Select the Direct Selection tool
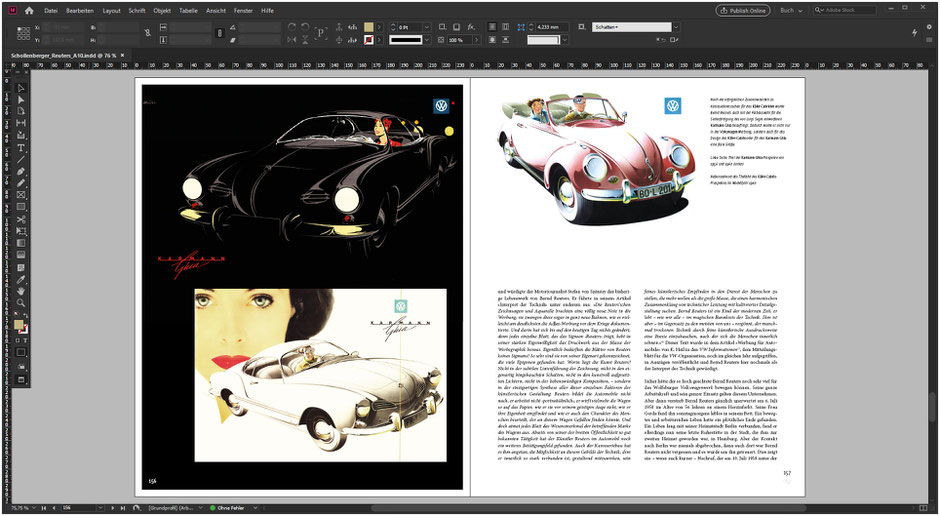 [21, 100]
